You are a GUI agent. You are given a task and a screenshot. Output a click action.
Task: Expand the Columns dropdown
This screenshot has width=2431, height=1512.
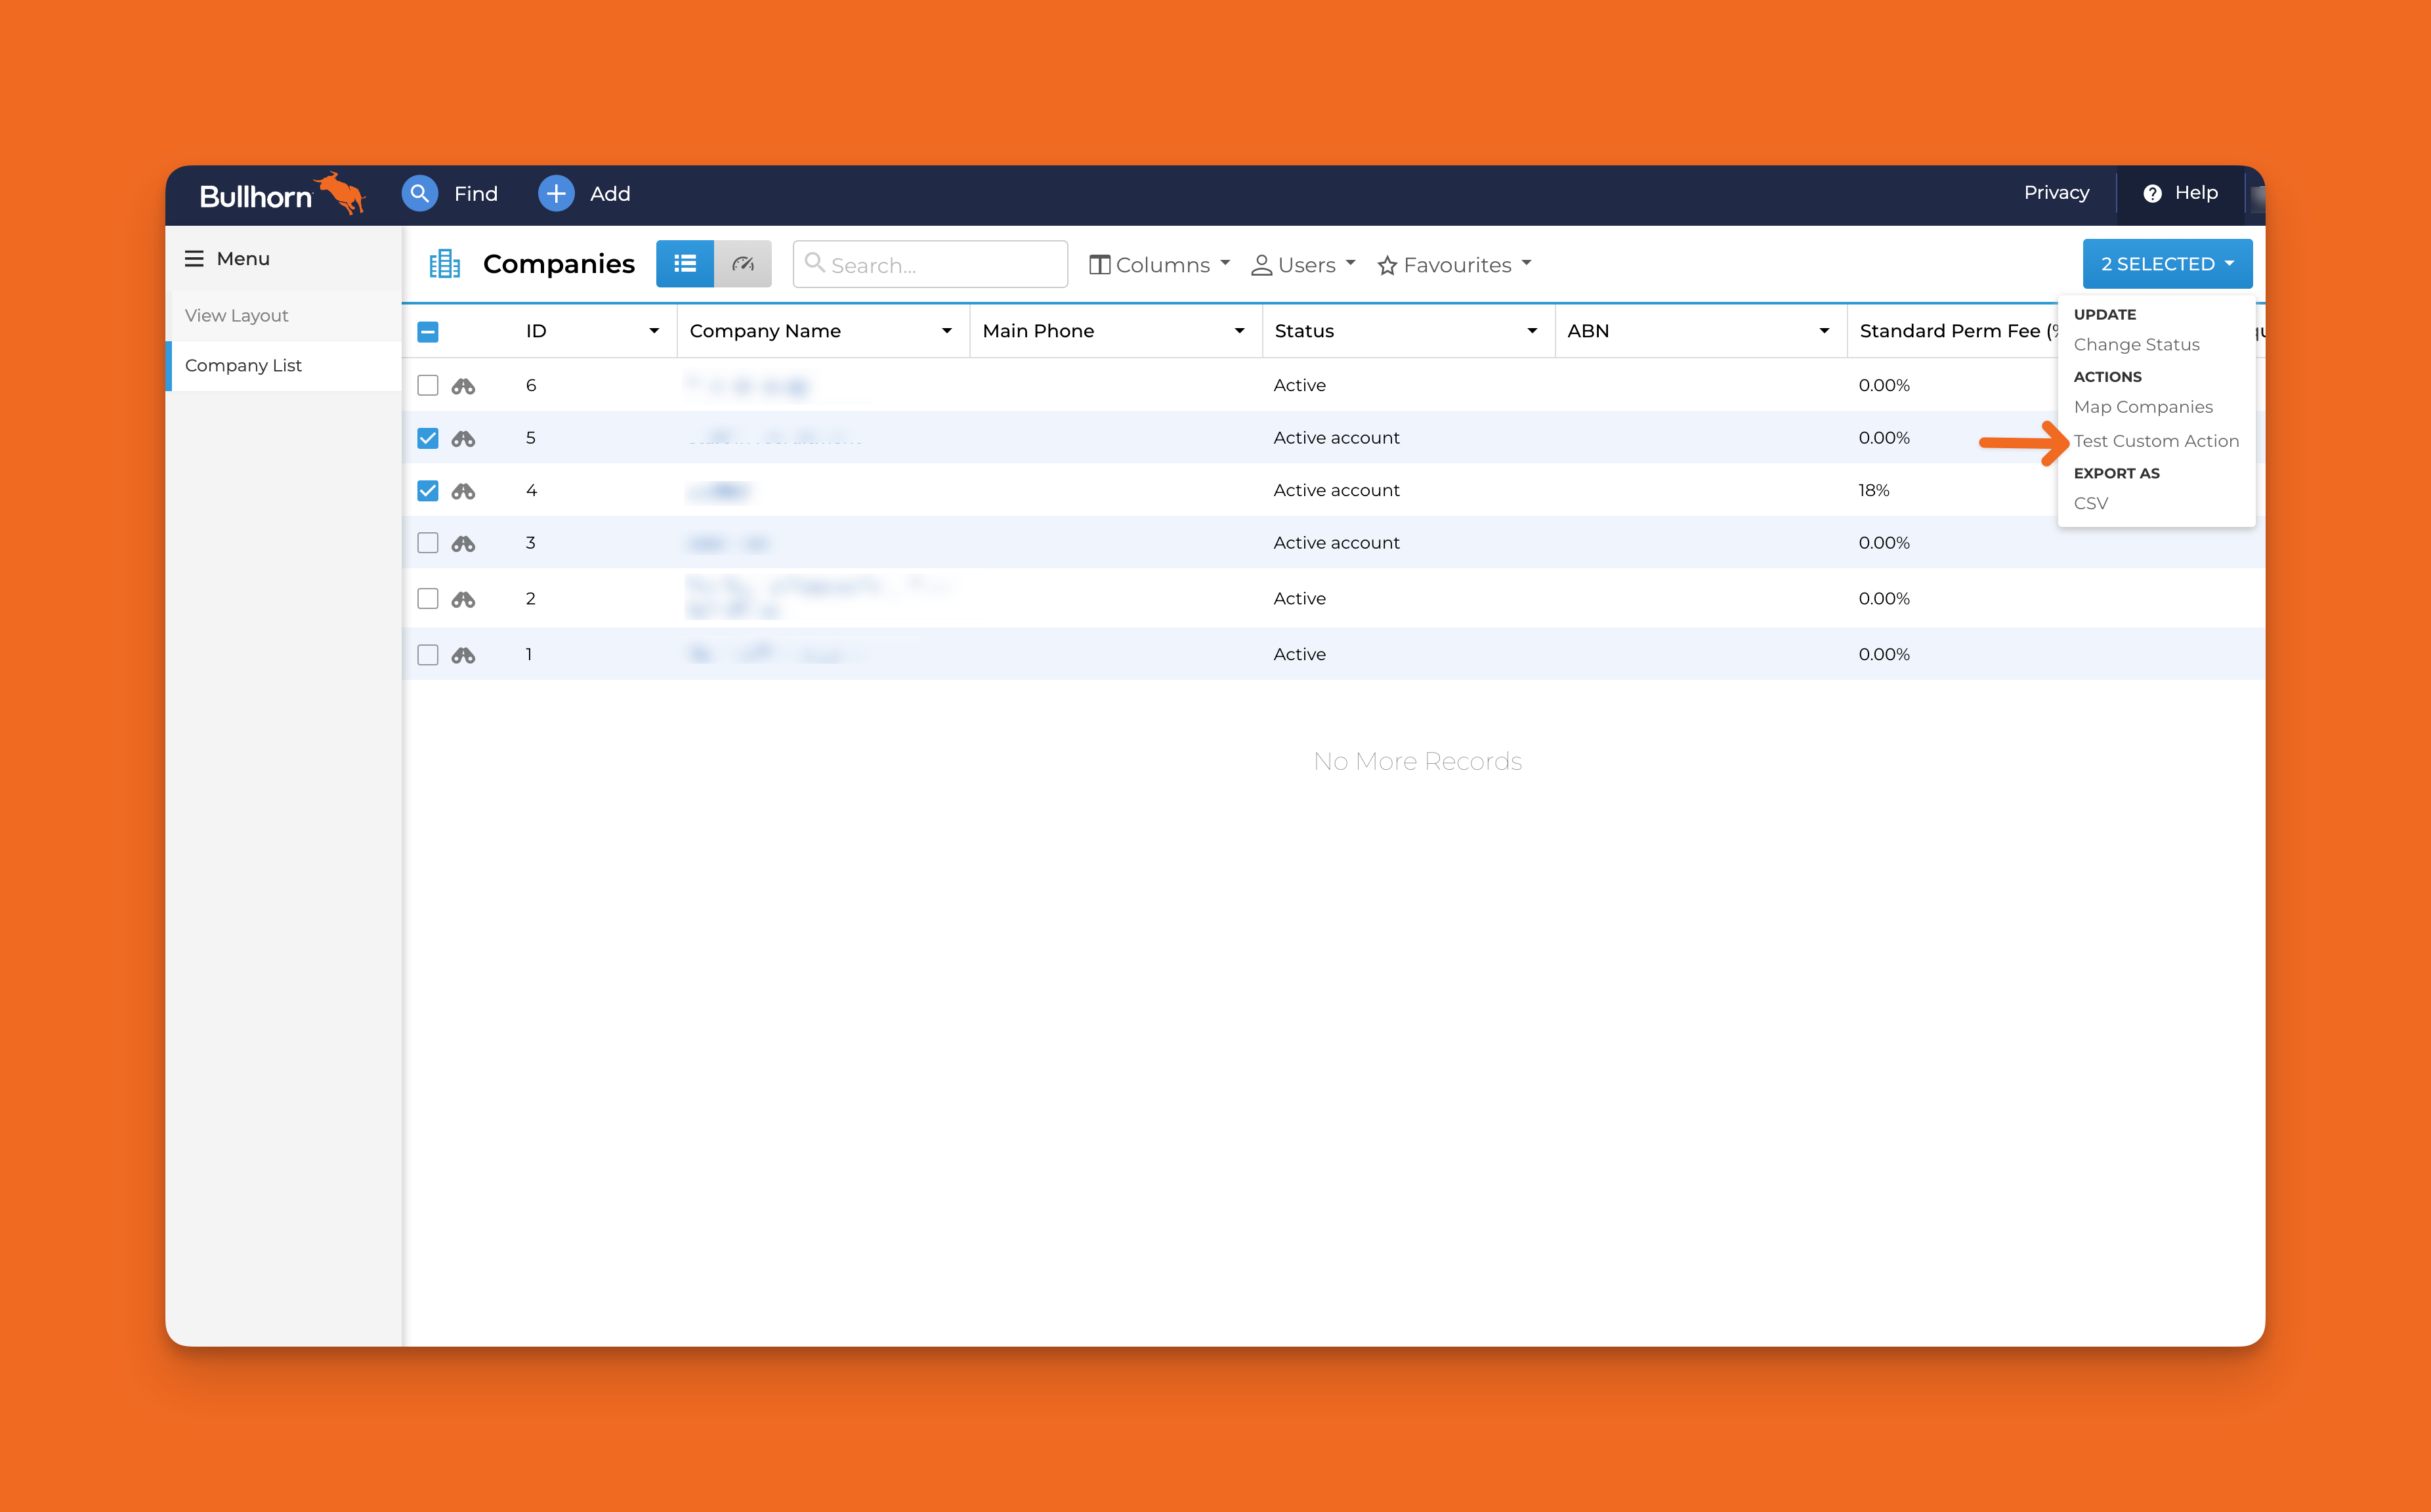pyautogui.click(x=1160, y=265)
